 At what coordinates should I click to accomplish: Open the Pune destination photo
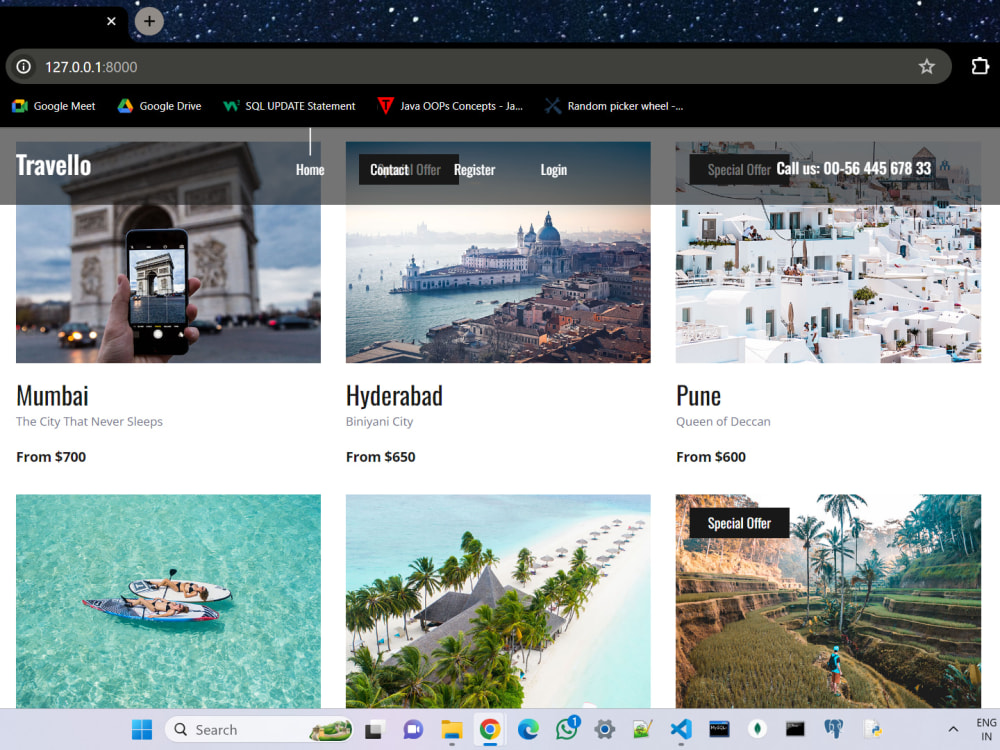click(x=828, y=252)
